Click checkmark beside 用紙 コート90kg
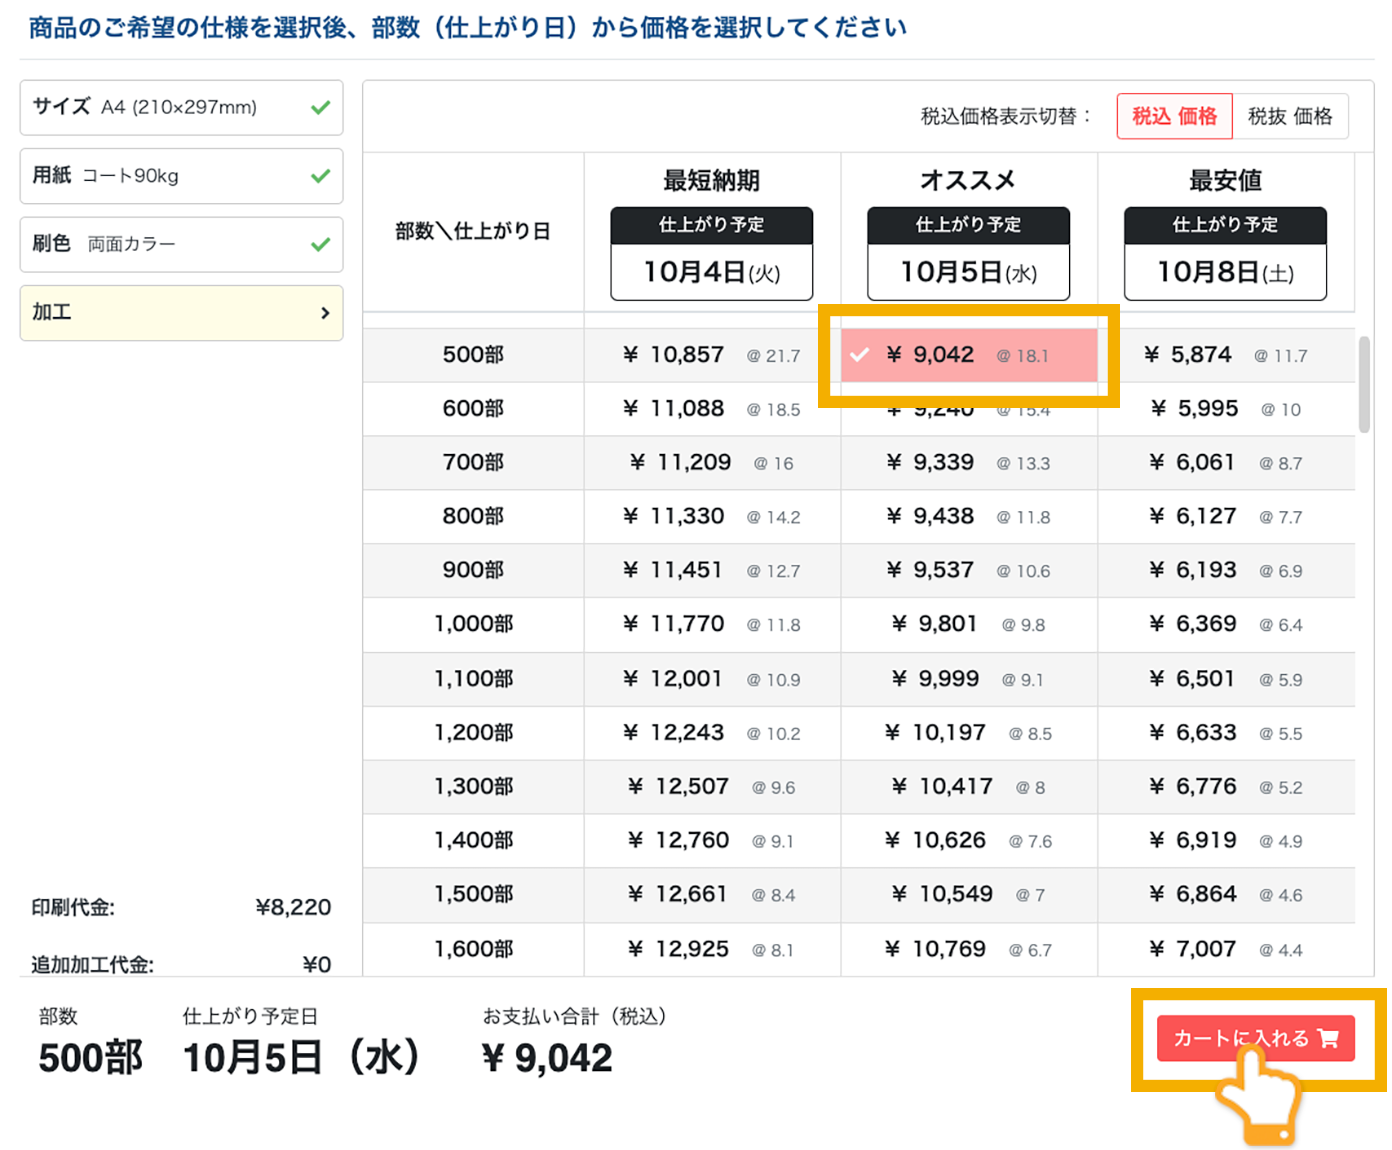The height and width of the screenshot is (1150, 1392). point(319,175)
